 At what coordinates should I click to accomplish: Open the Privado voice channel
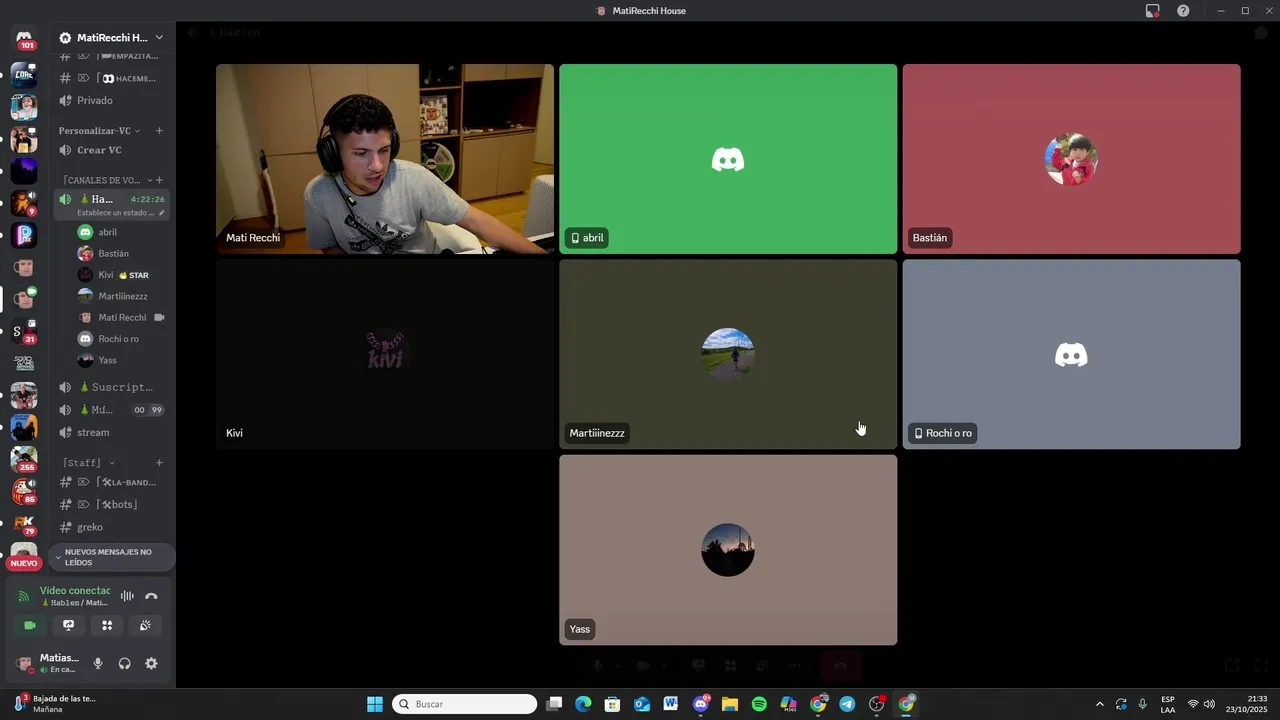(111, 100)
